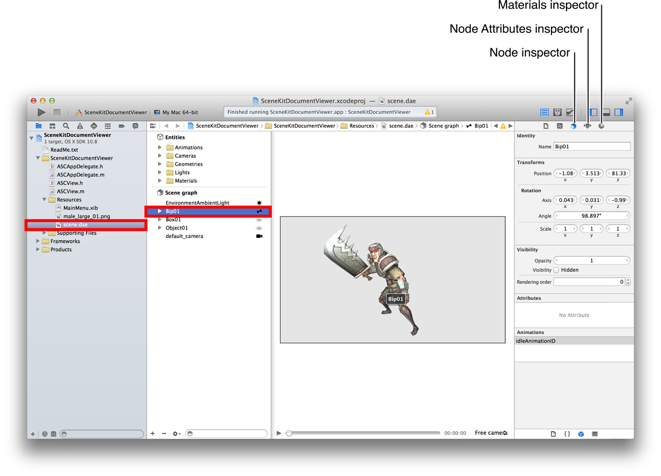The image size is (661, 476).
Task: Expand the Cameras entity folder
Action: (x=160, y=156)
